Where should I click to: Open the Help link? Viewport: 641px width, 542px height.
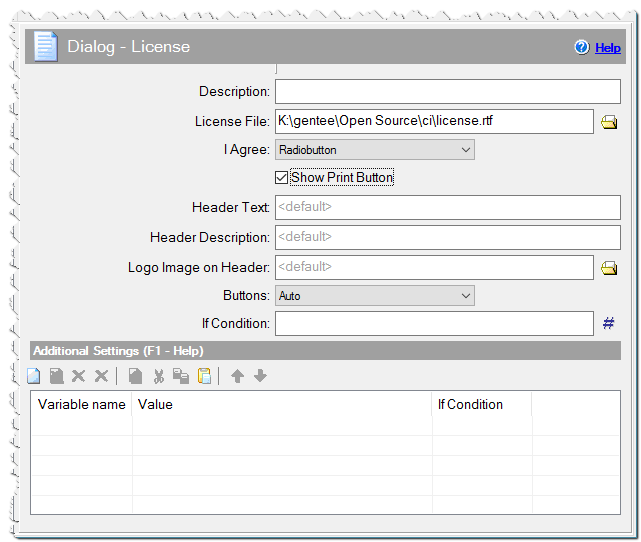pyautogui.click(x=607, y=48)
